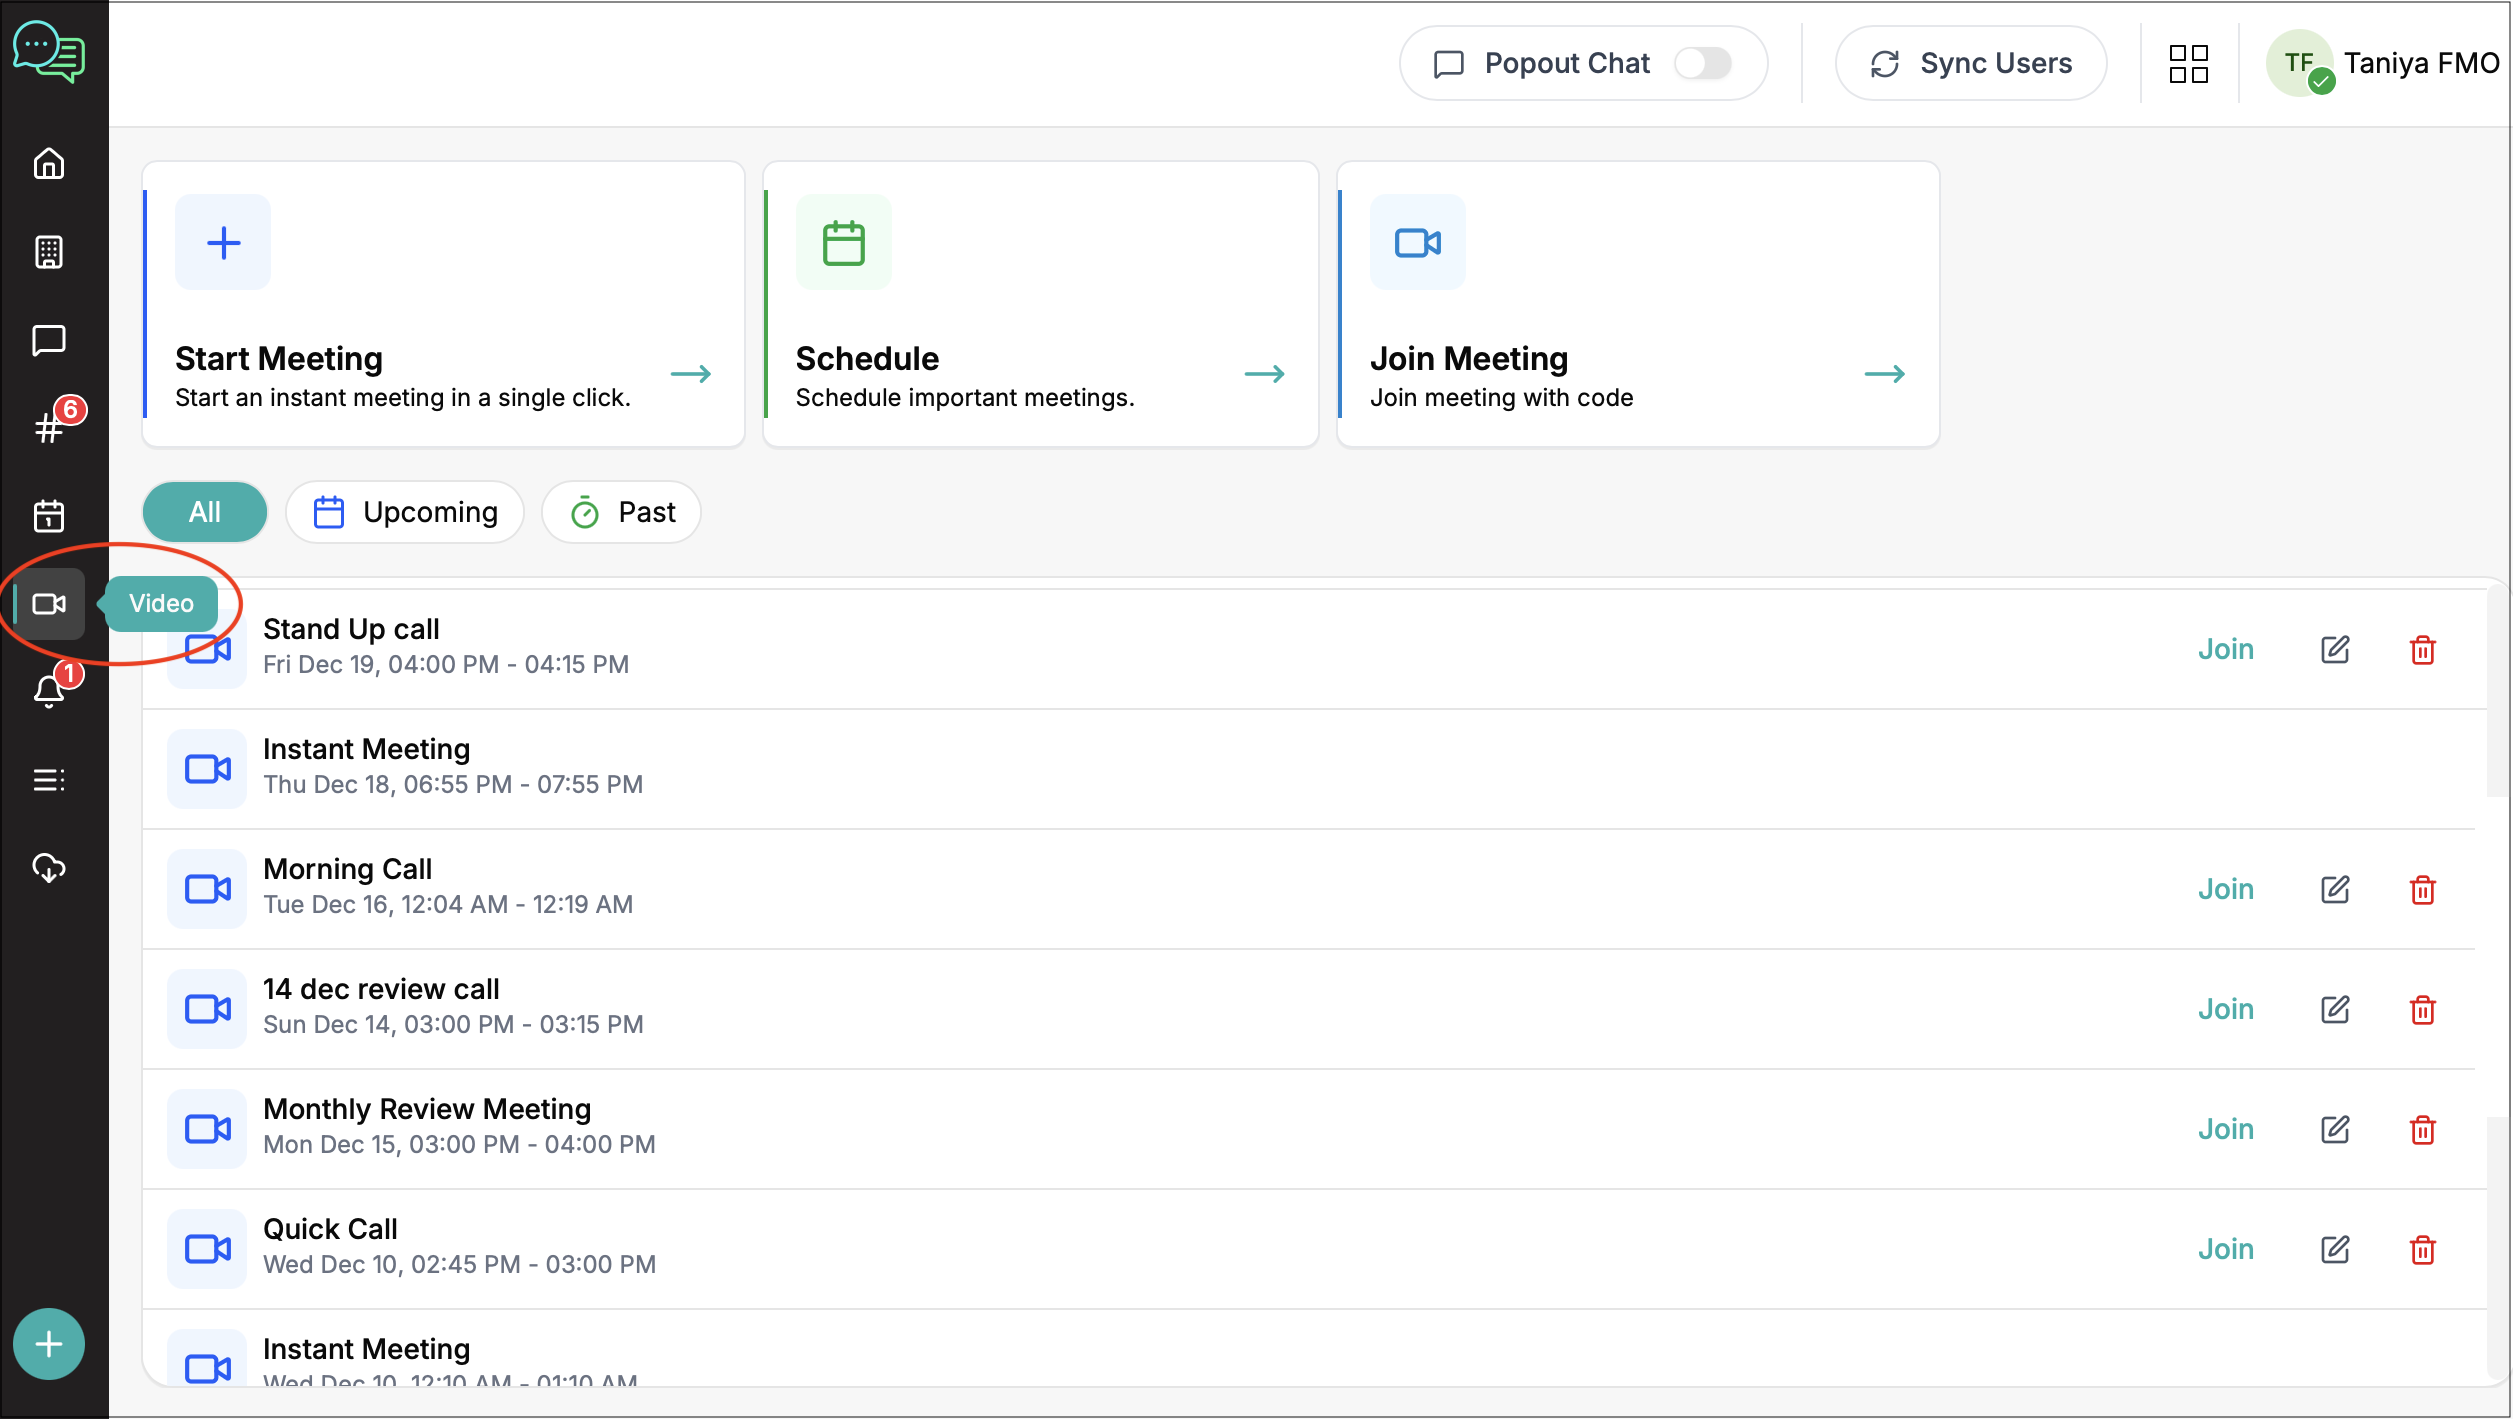Switch to the Upcoming filter
The width and height of the screenshot is (2513, 1419).
[404, 511]
